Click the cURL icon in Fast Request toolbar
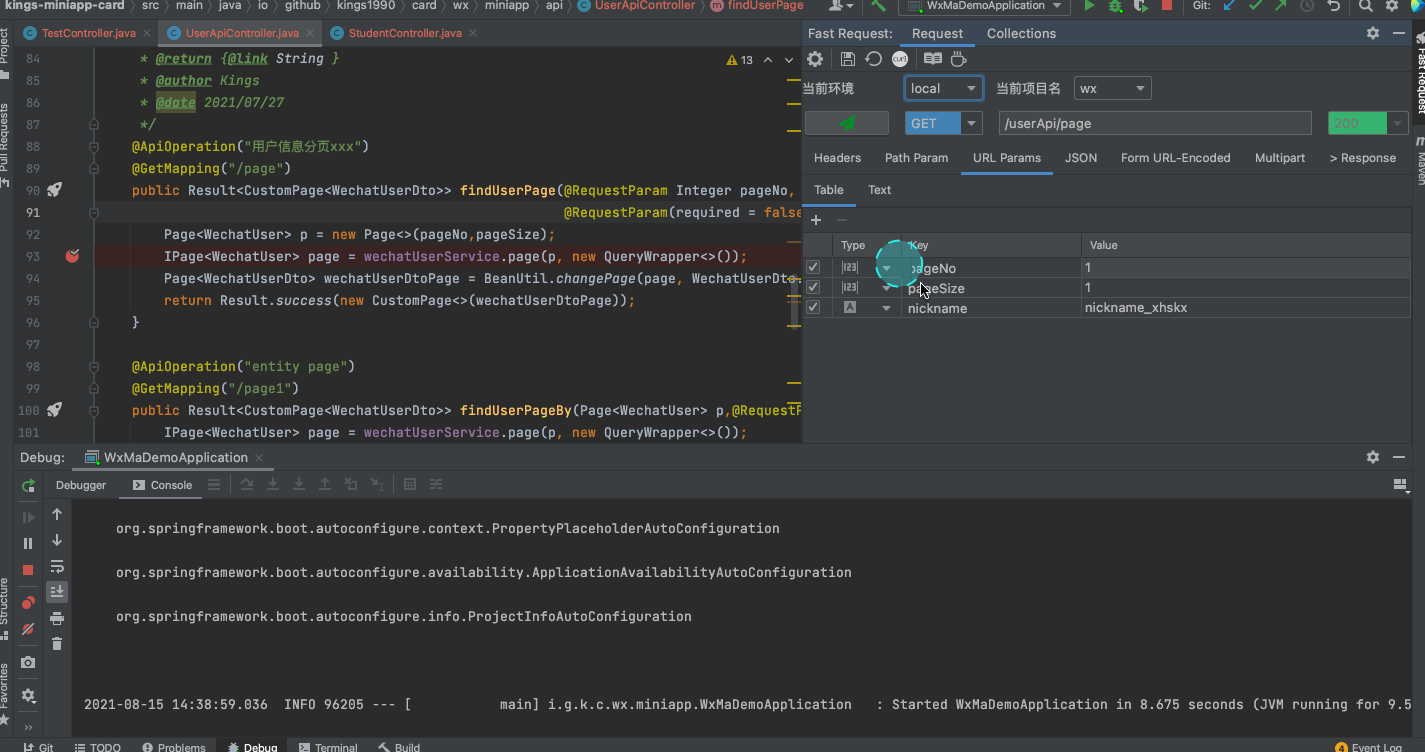This screenshot has height=752, width=1425. [x=900, y=60]
